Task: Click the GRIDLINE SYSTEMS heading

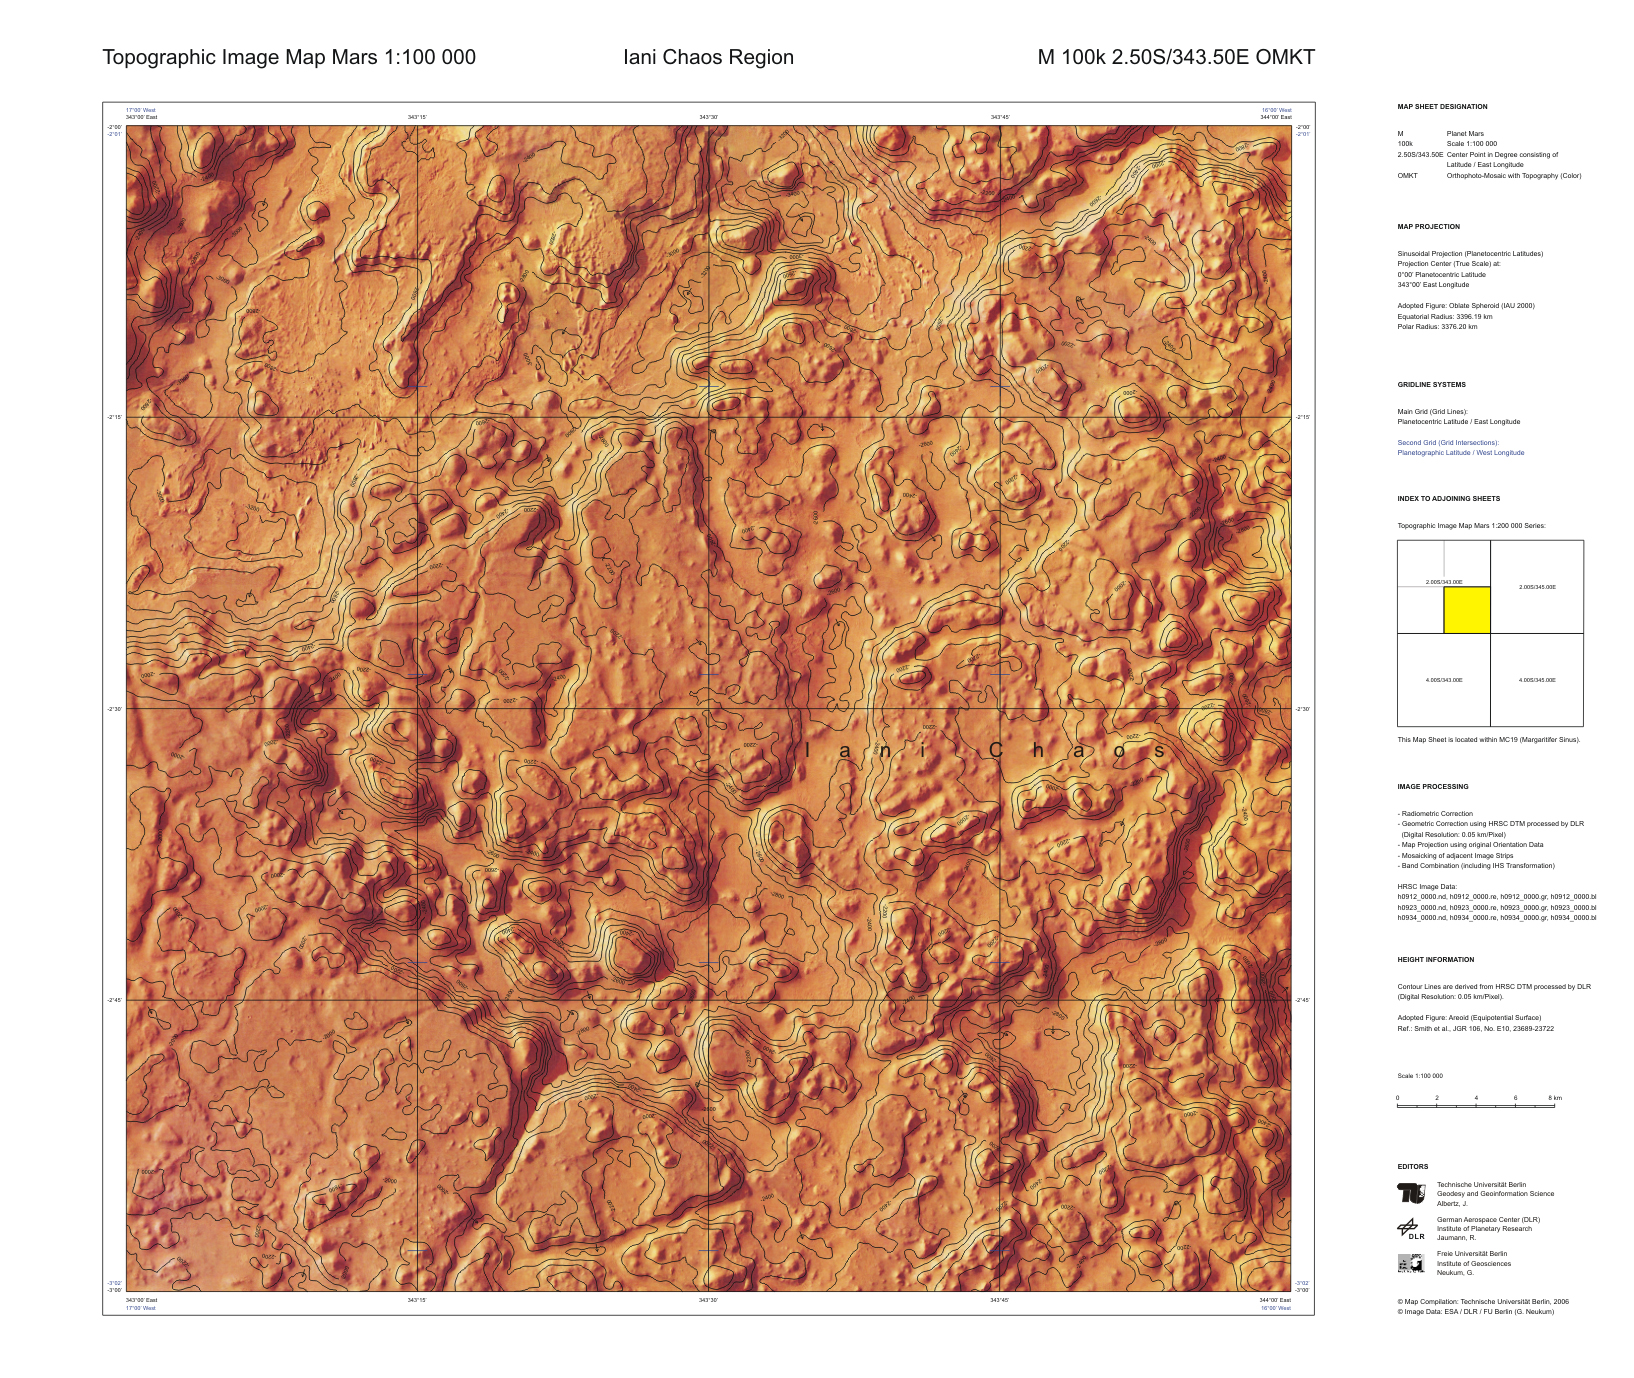Action: 1431,385
